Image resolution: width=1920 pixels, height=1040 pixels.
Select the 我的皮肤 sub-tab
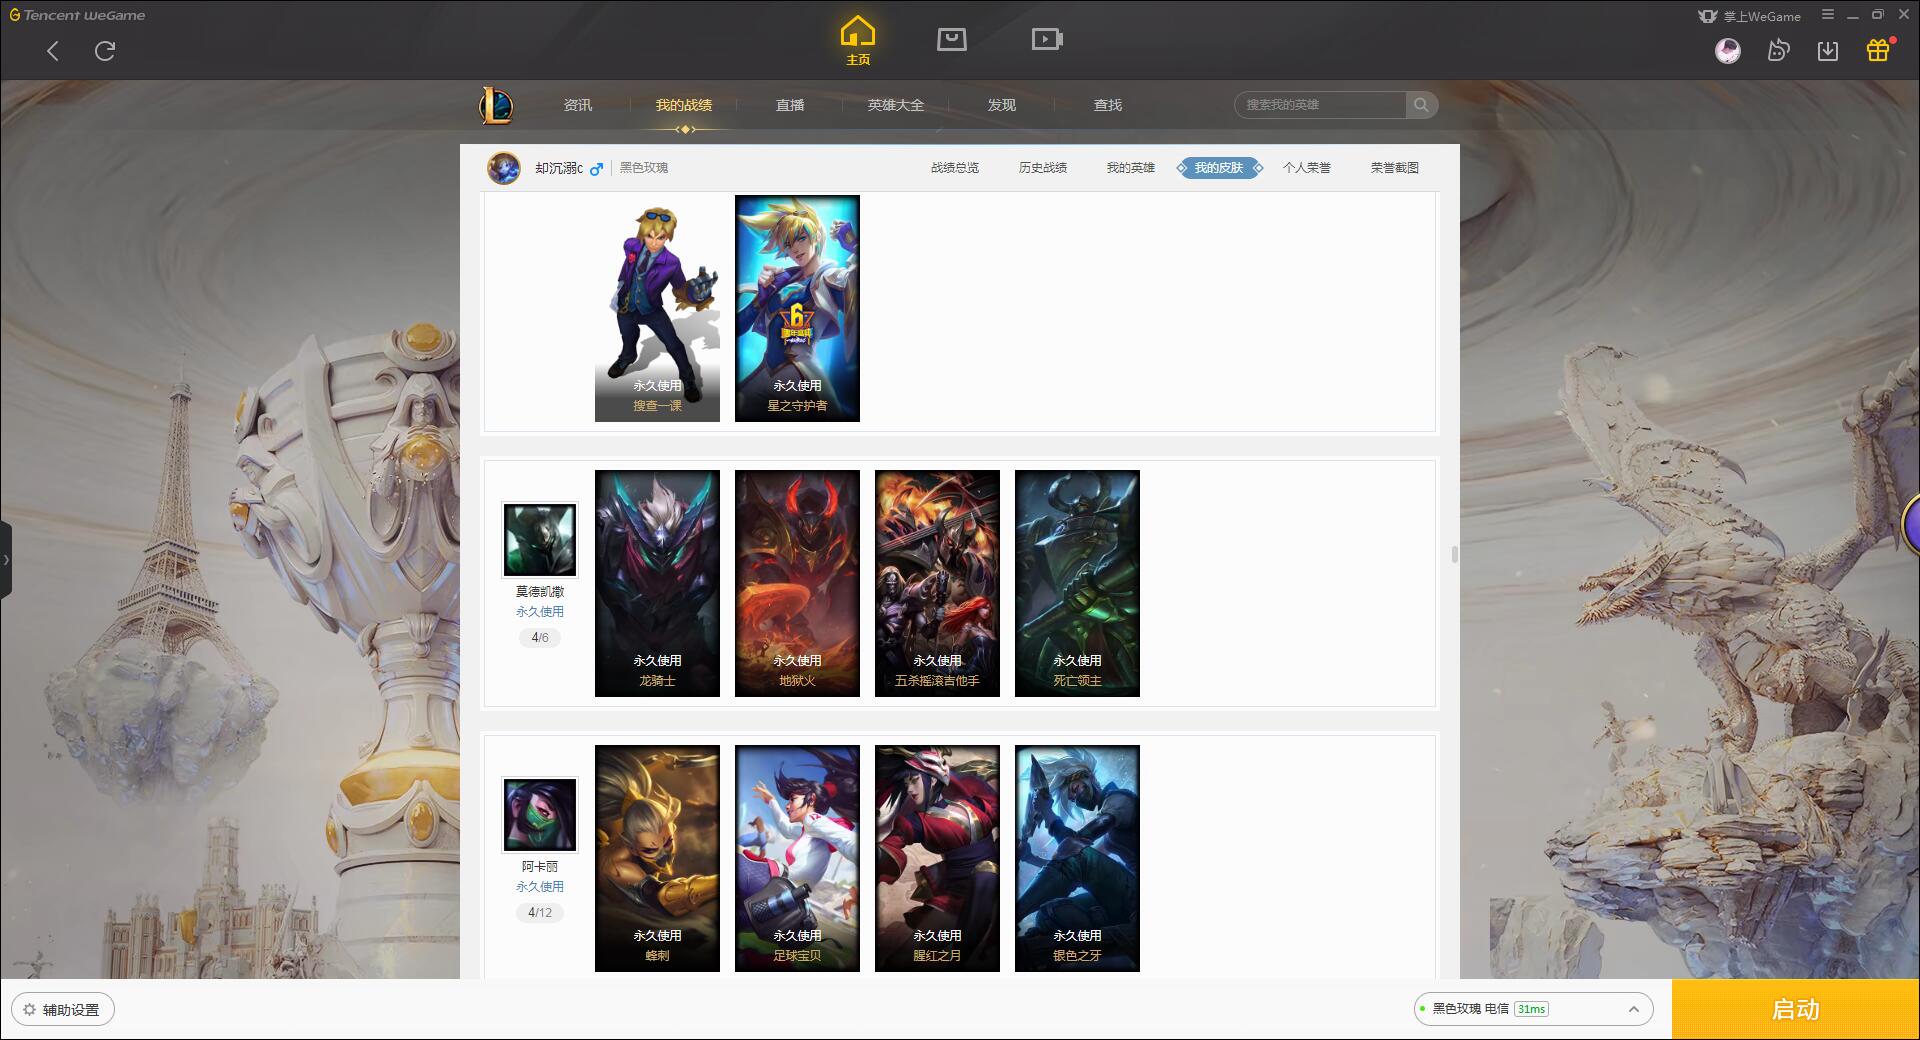point(1219,168)
